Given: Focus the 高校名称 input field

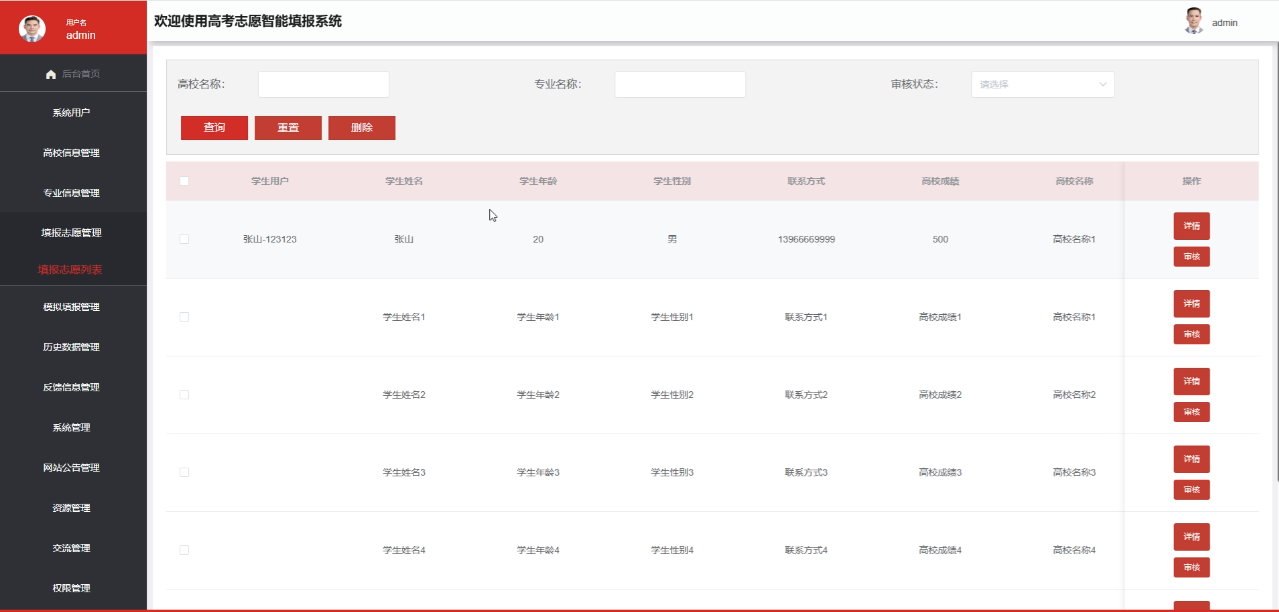Looking at the screenshot, I should [324, 84].
